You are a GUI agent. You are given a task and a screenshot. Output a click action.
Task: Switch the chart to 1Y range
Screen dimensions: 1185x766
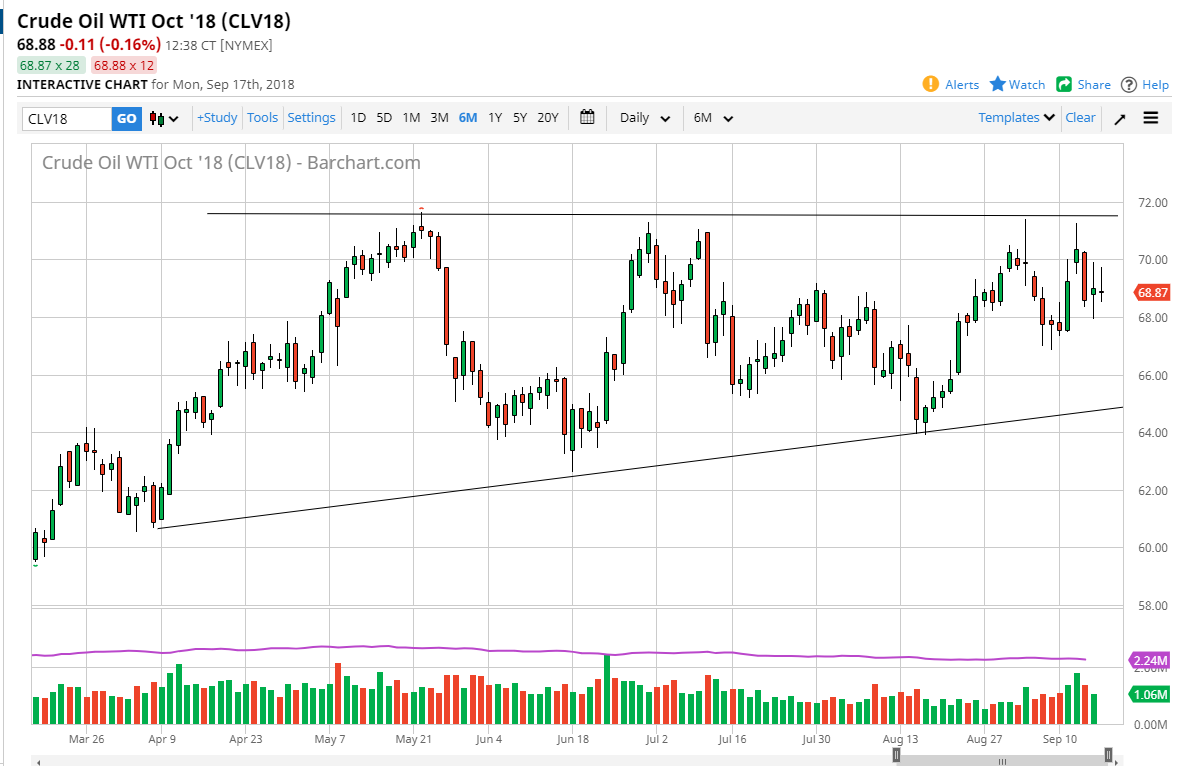tap(494, 118)
